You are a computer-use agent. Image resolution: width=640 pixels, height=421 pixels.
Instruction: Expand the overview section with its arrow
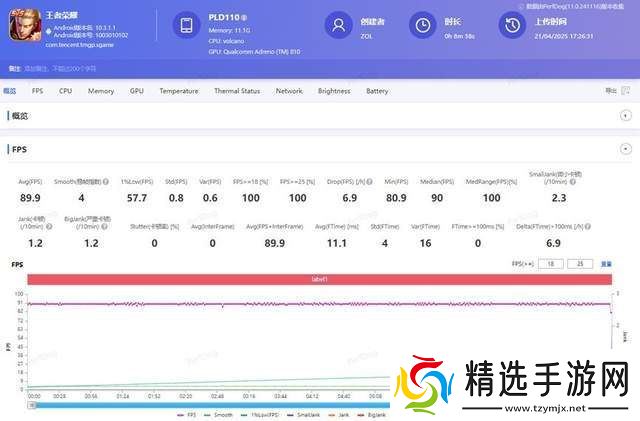point(626,116)
